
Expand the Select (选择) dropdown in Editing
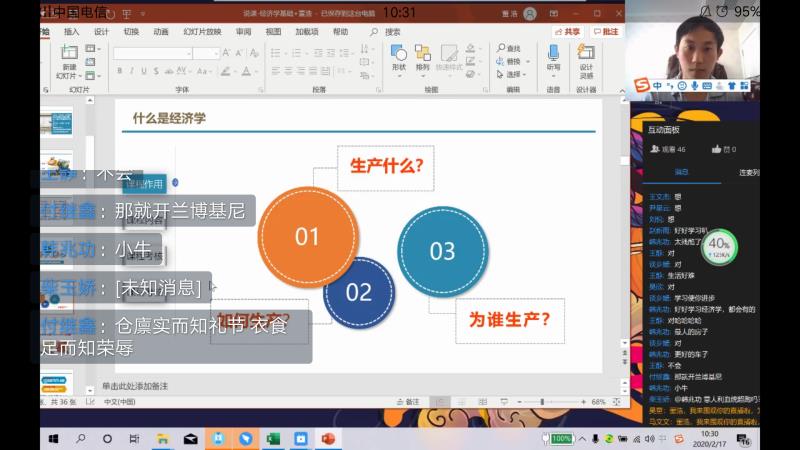click(526, 74)
